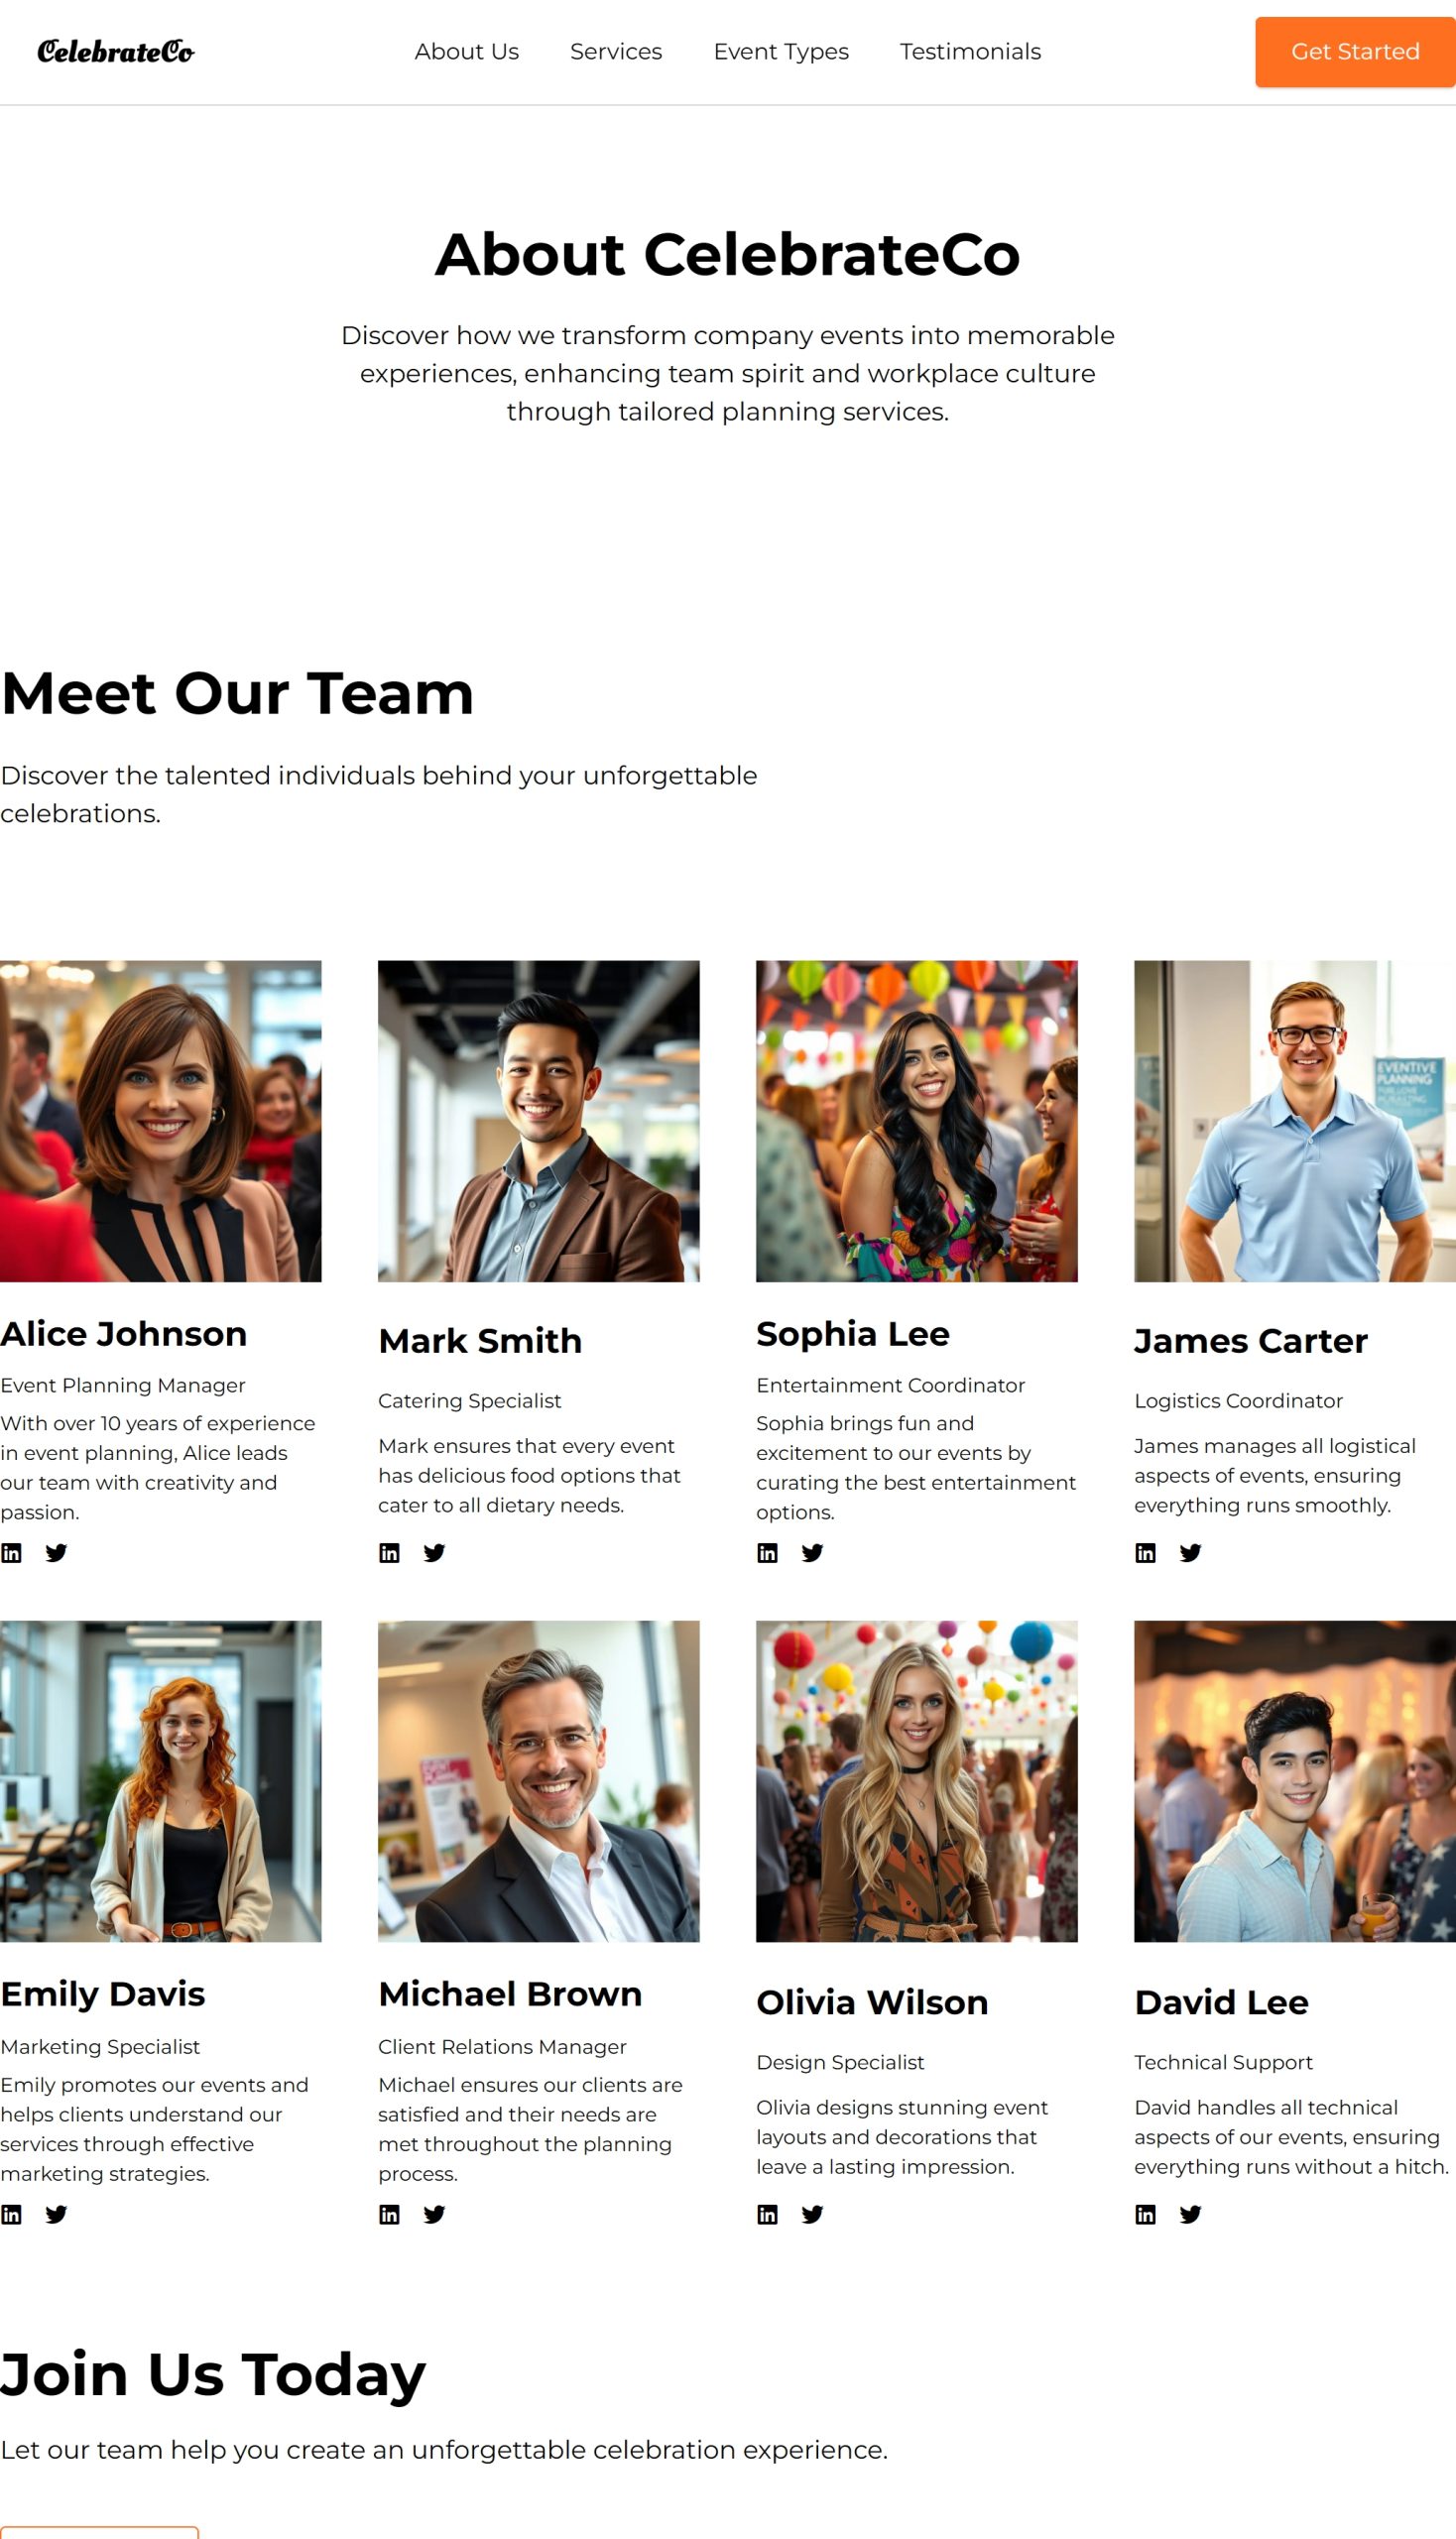Open David Lee's LinkedIn icon
This screenshot has height=2539, width=1456.
1145,2214
